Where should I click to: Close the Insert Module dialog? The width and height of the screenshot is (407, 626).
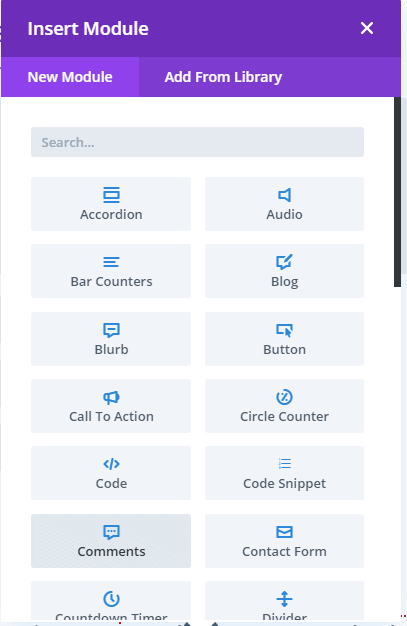pyautogui.click(x=367, y=28)
